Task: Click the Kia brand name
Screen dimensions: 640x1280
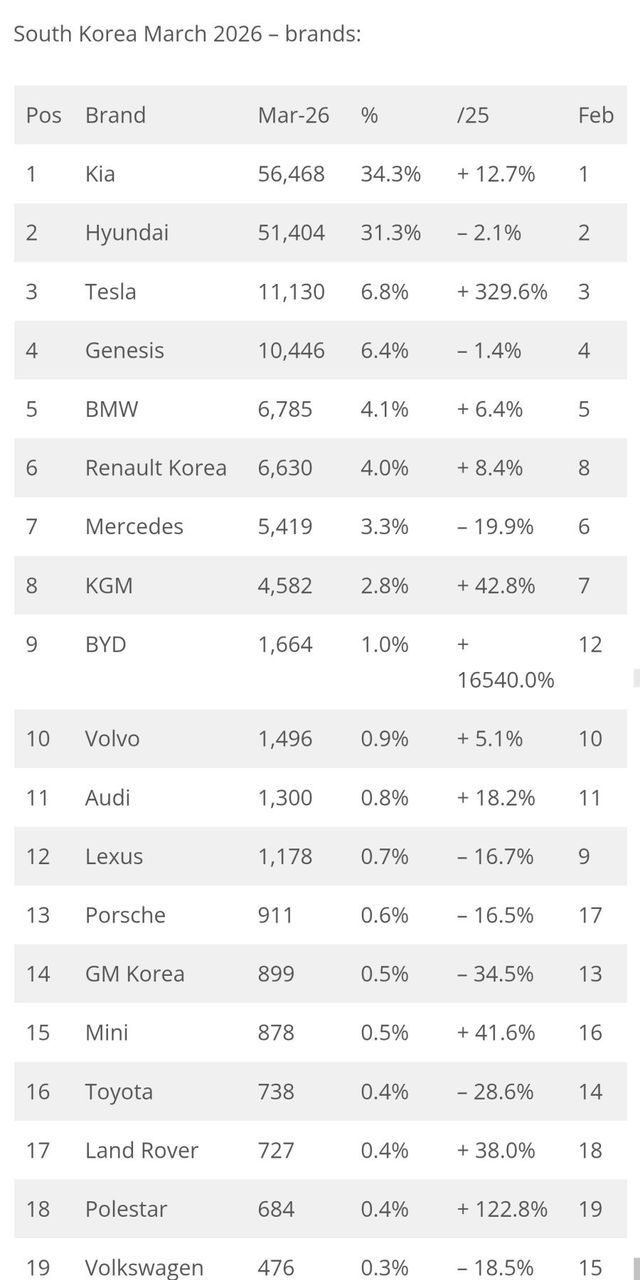Action: 100,174
